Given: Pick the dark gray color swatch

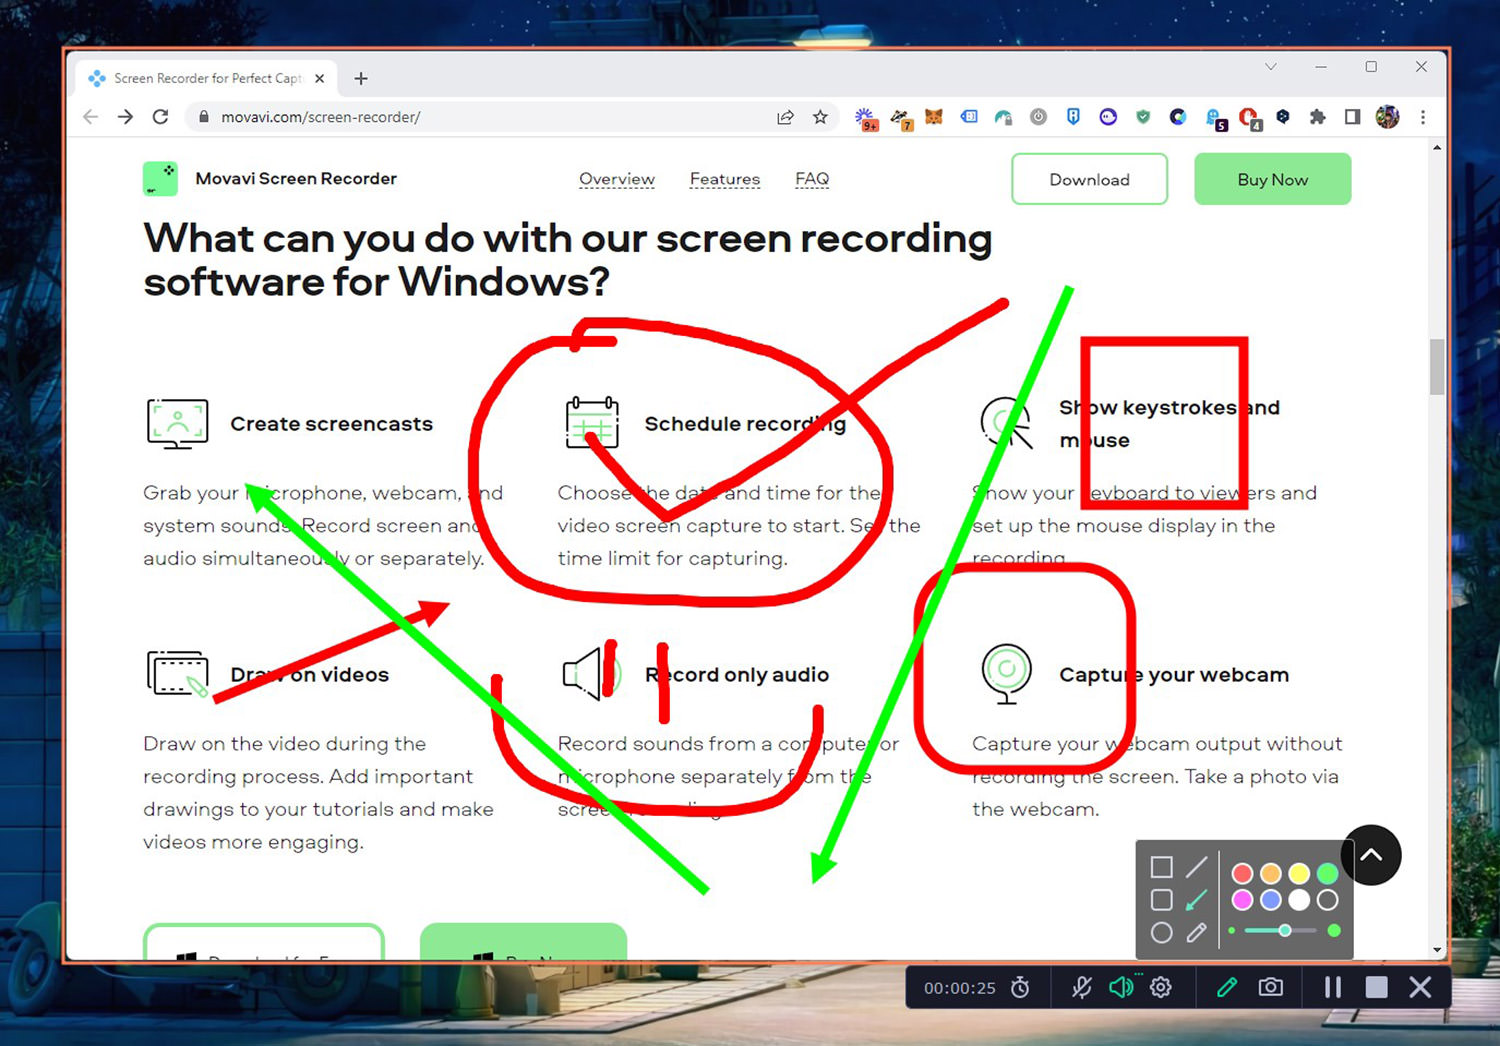Looking at the screenshot, I should (x=1327, y=900).
